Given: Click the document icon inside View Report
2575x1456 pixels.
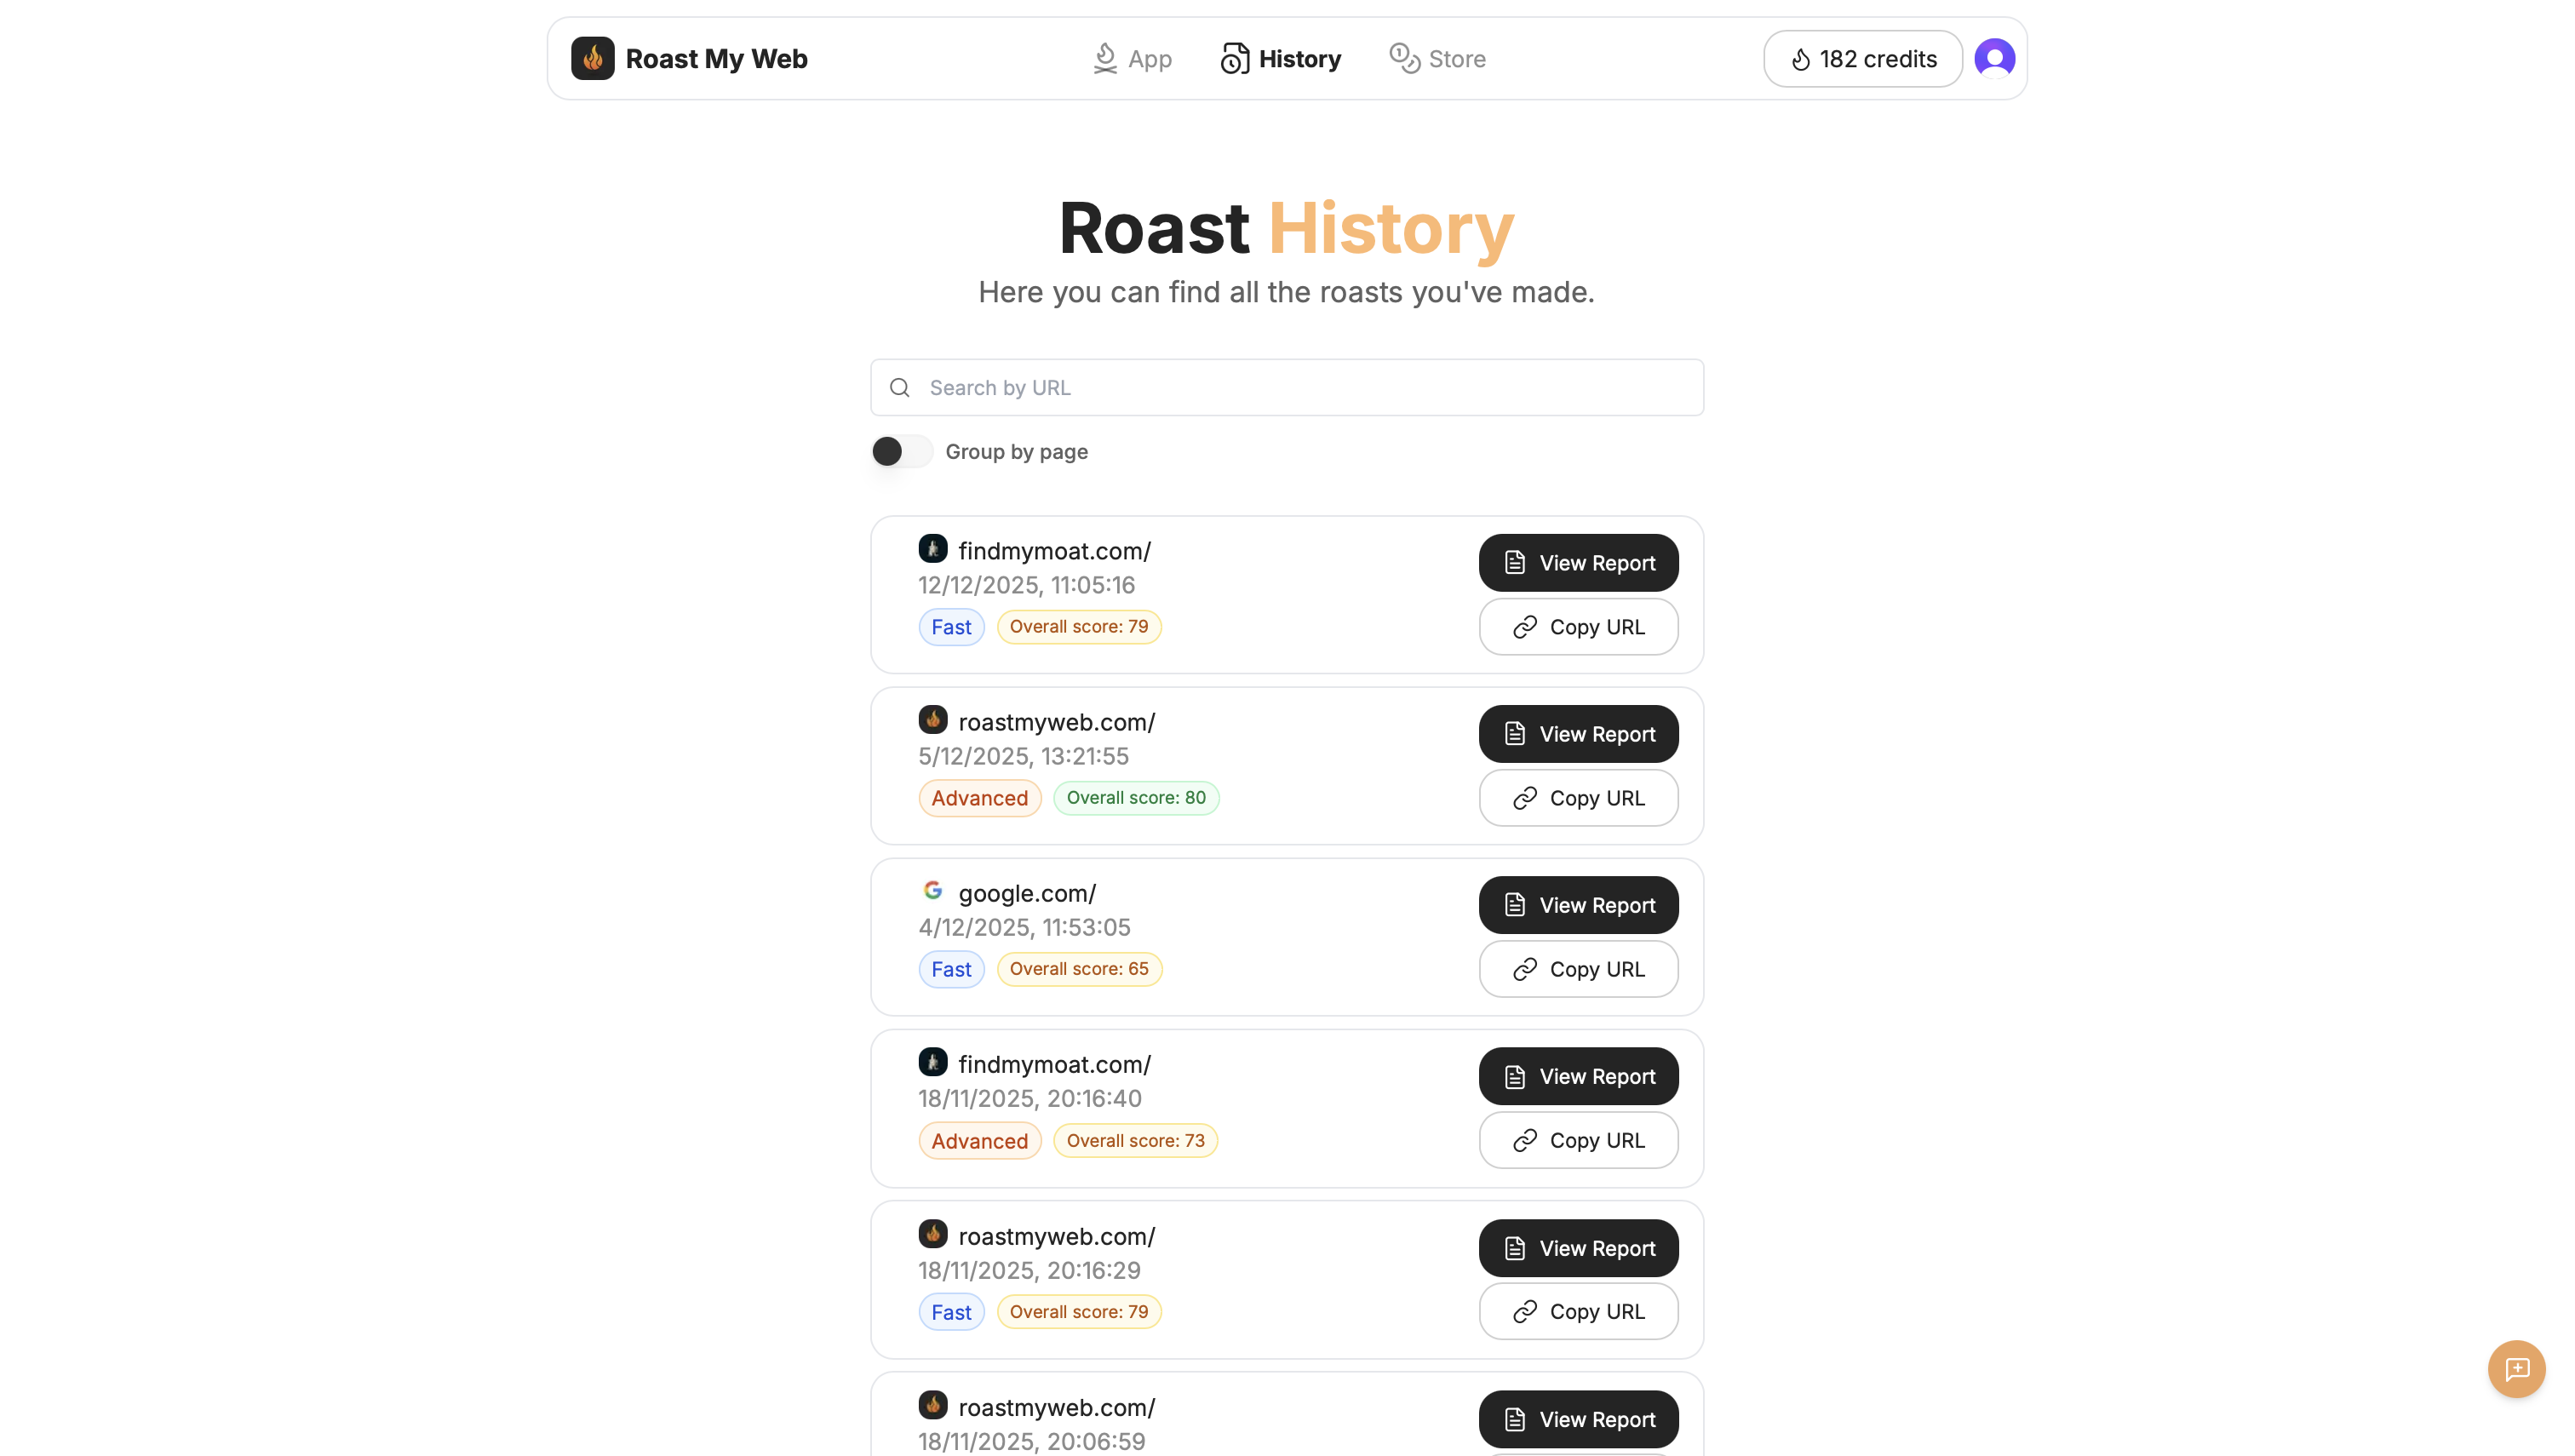Looking at the screenshot, I should [1514, 562].
